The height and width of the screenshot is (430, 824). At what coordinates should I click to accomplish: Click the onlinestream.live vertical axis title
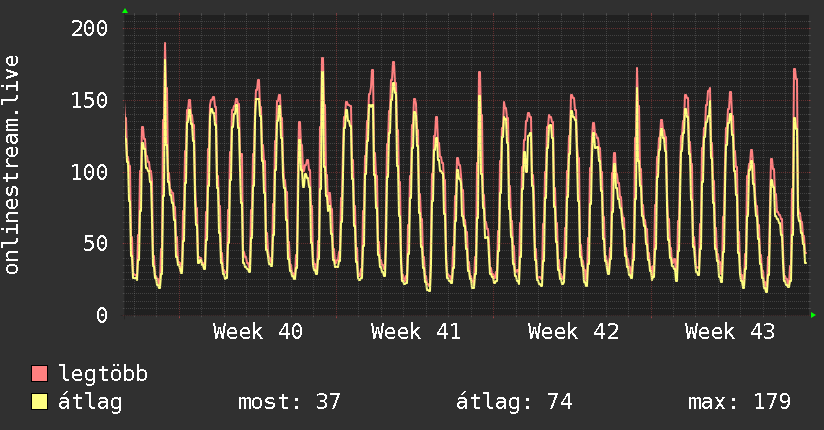[x=12, y=165]
